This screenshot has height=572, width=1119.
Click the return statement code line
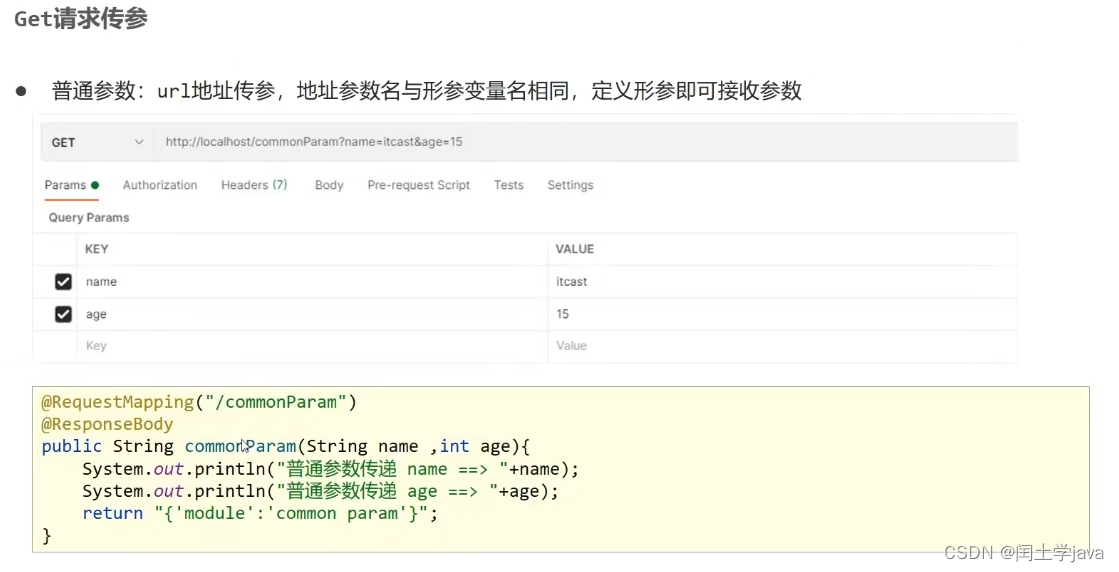260,514
